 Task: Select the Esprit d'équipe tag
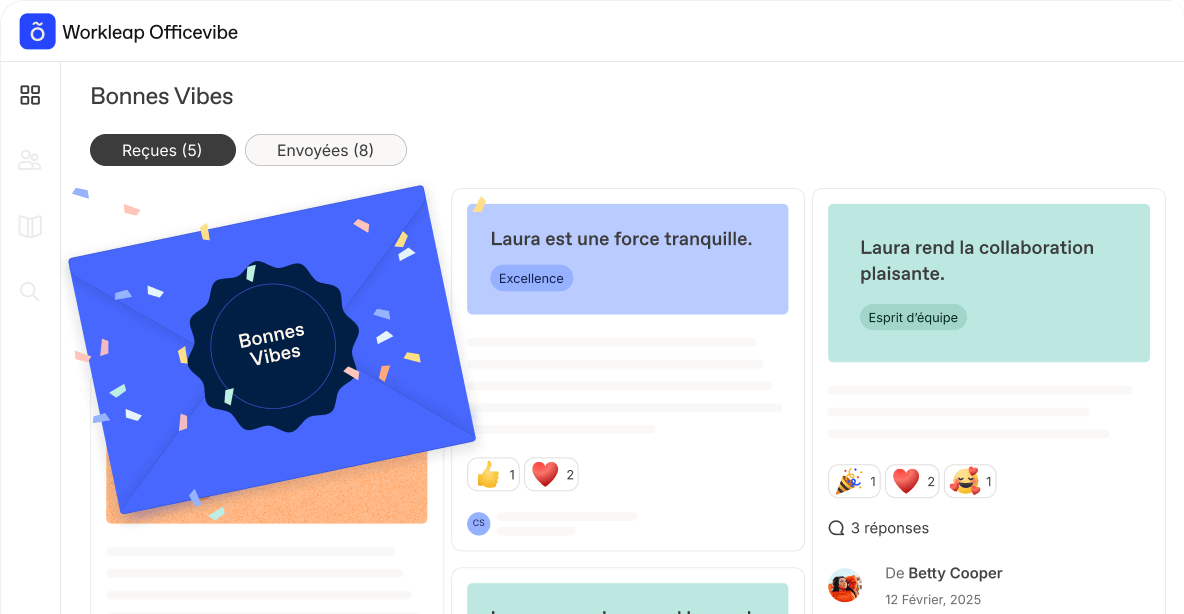(x=913, y=317)
